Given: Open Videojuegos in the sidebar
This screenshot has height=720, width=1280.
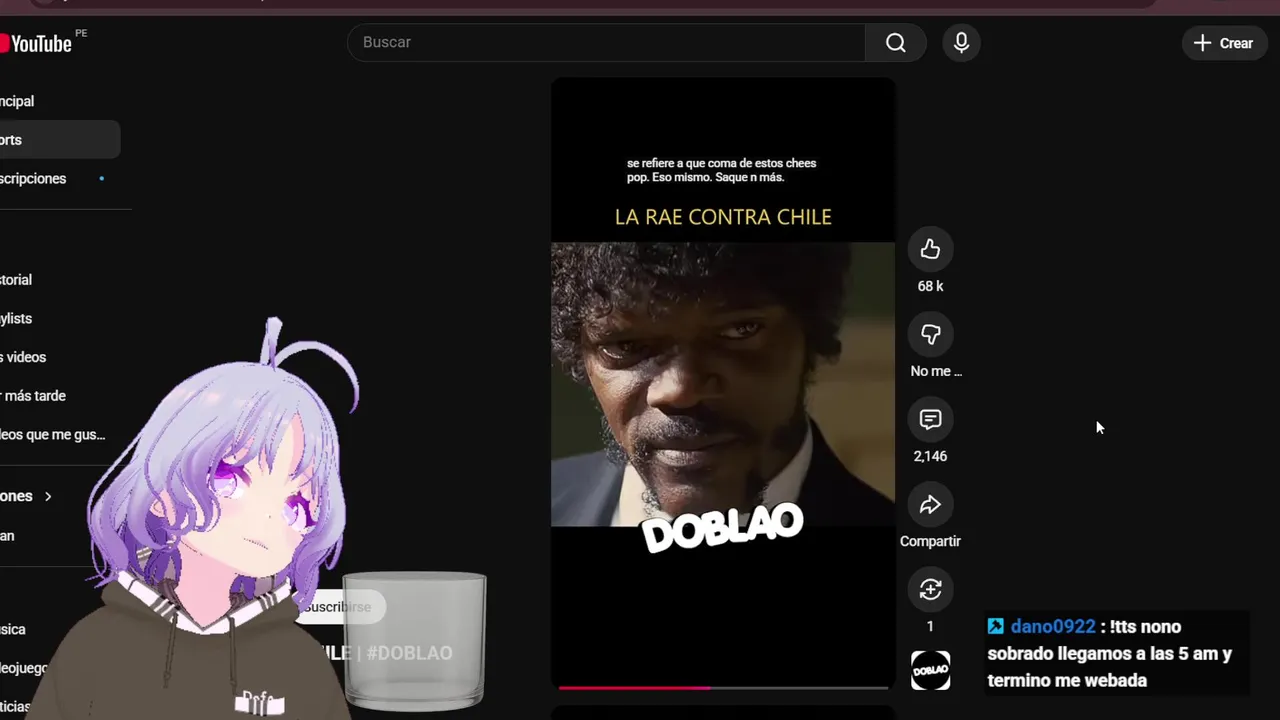Looking at the screenshot, I should click(x=24, y=668).
